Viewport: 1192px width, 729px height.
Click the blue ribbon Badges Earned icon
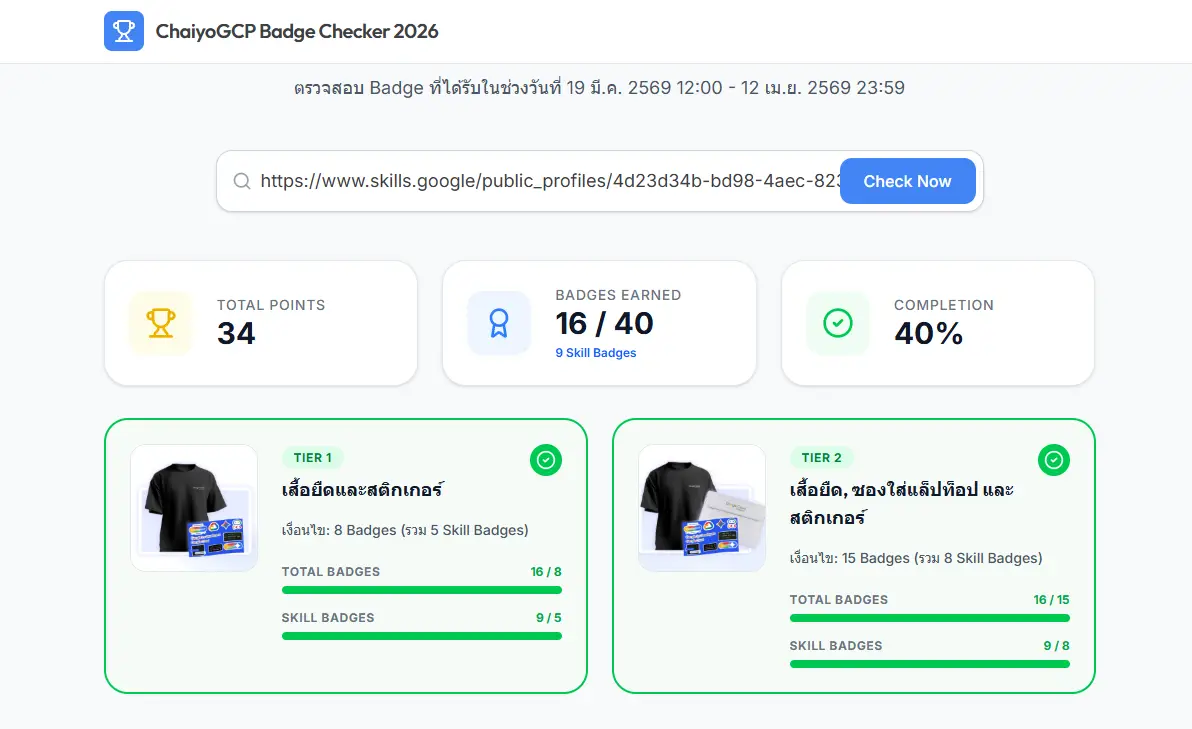pos(498,323)
